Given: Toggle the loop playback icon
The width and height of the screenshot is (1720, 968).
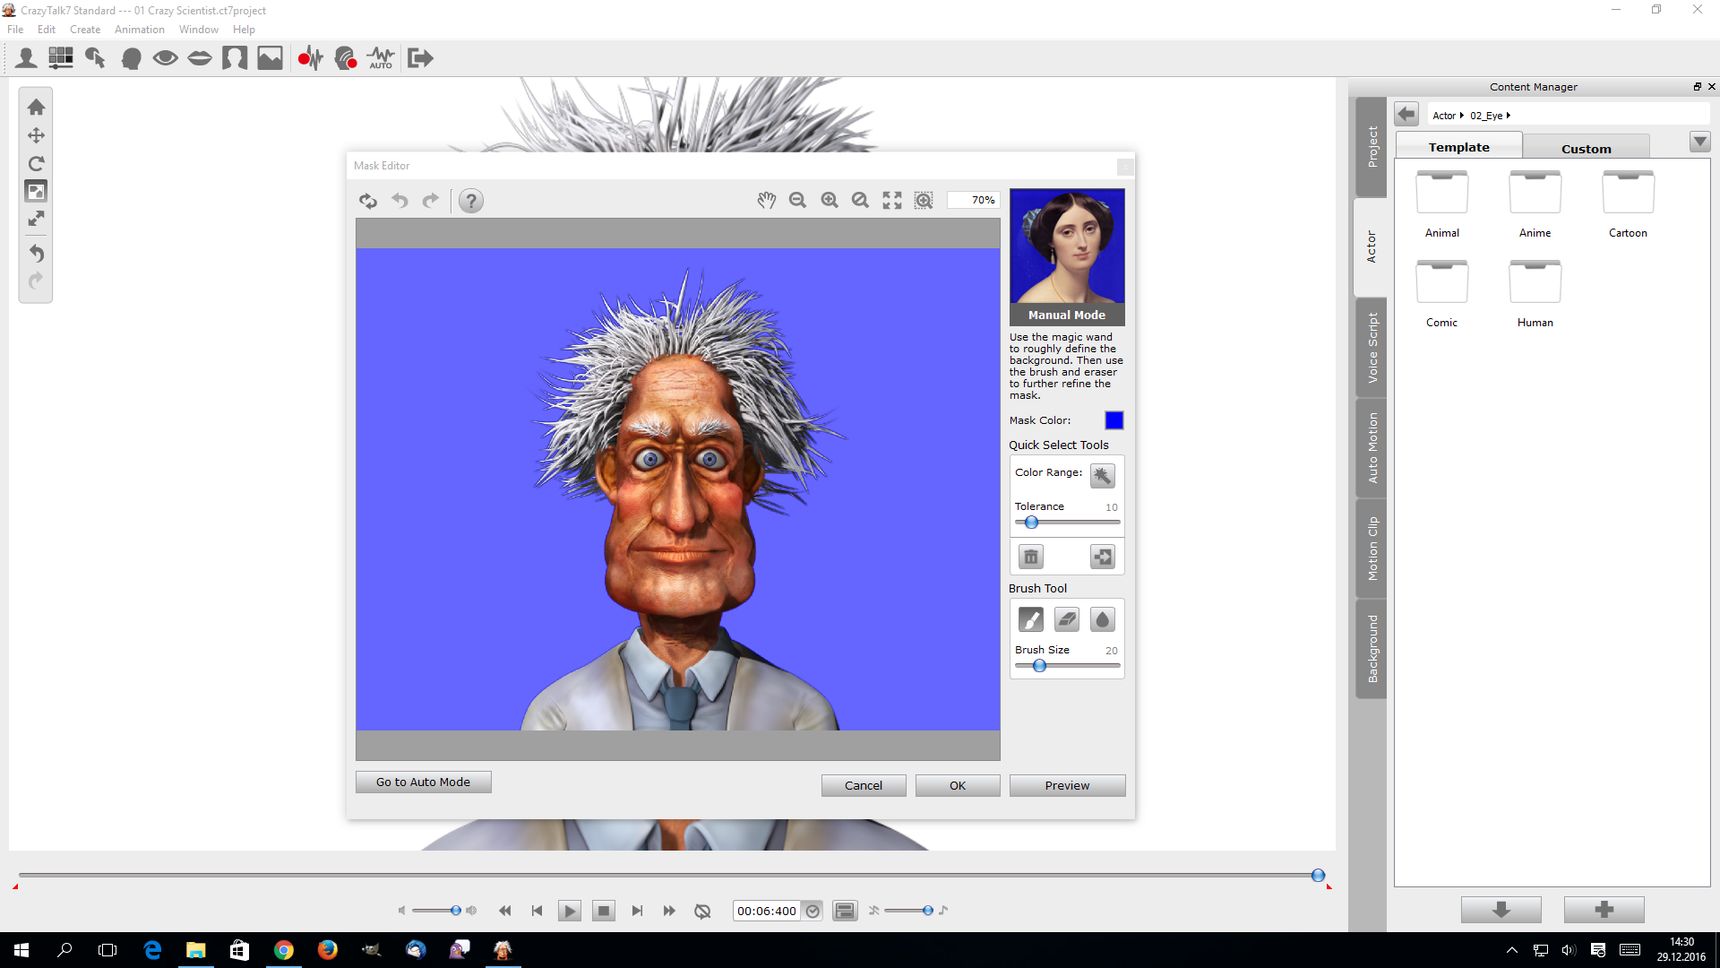Looking at the screenshot, I should tap(703, 910).
